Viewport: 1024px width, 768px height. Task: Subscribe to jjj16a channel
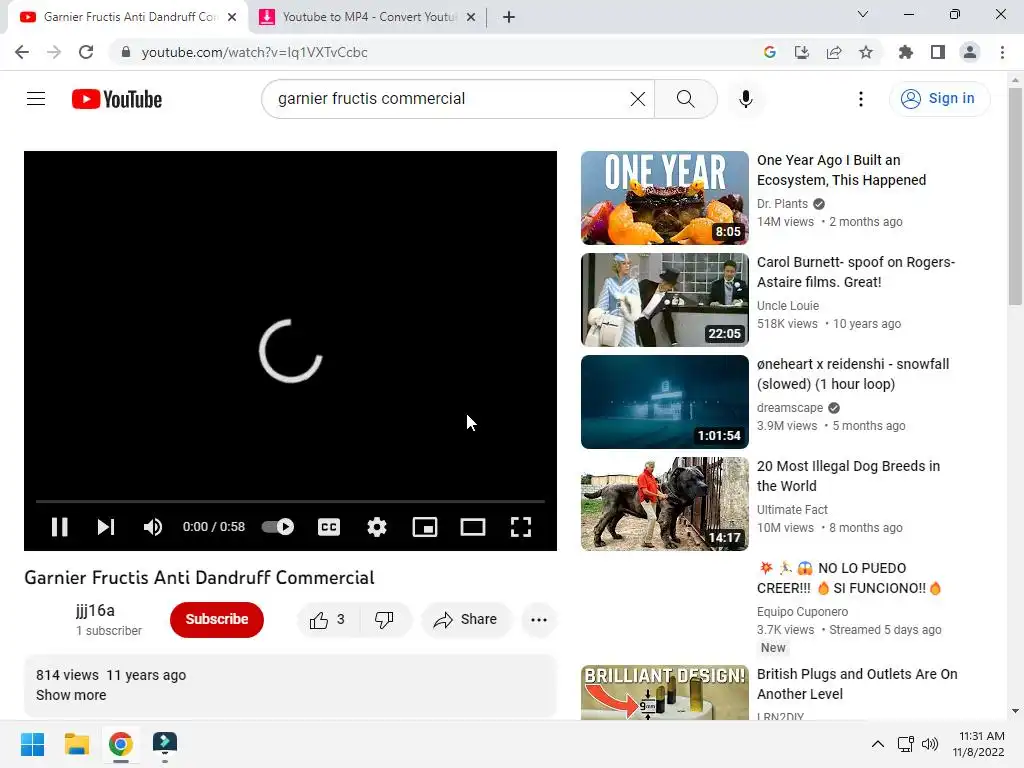(217, 619)
